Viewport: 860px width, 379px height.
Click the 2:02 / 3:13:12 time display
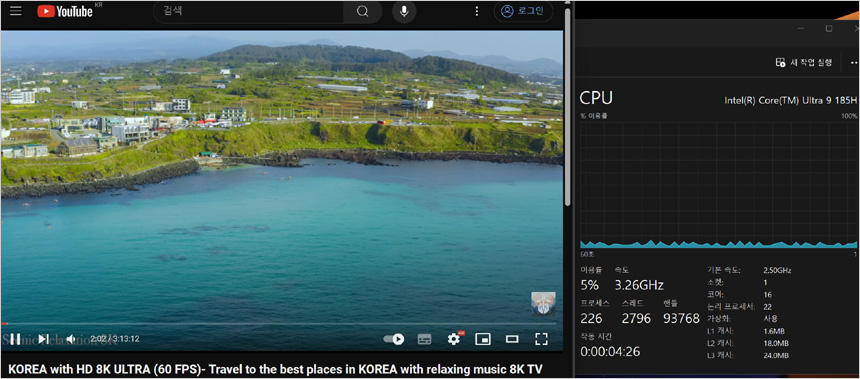coord(115,339)
